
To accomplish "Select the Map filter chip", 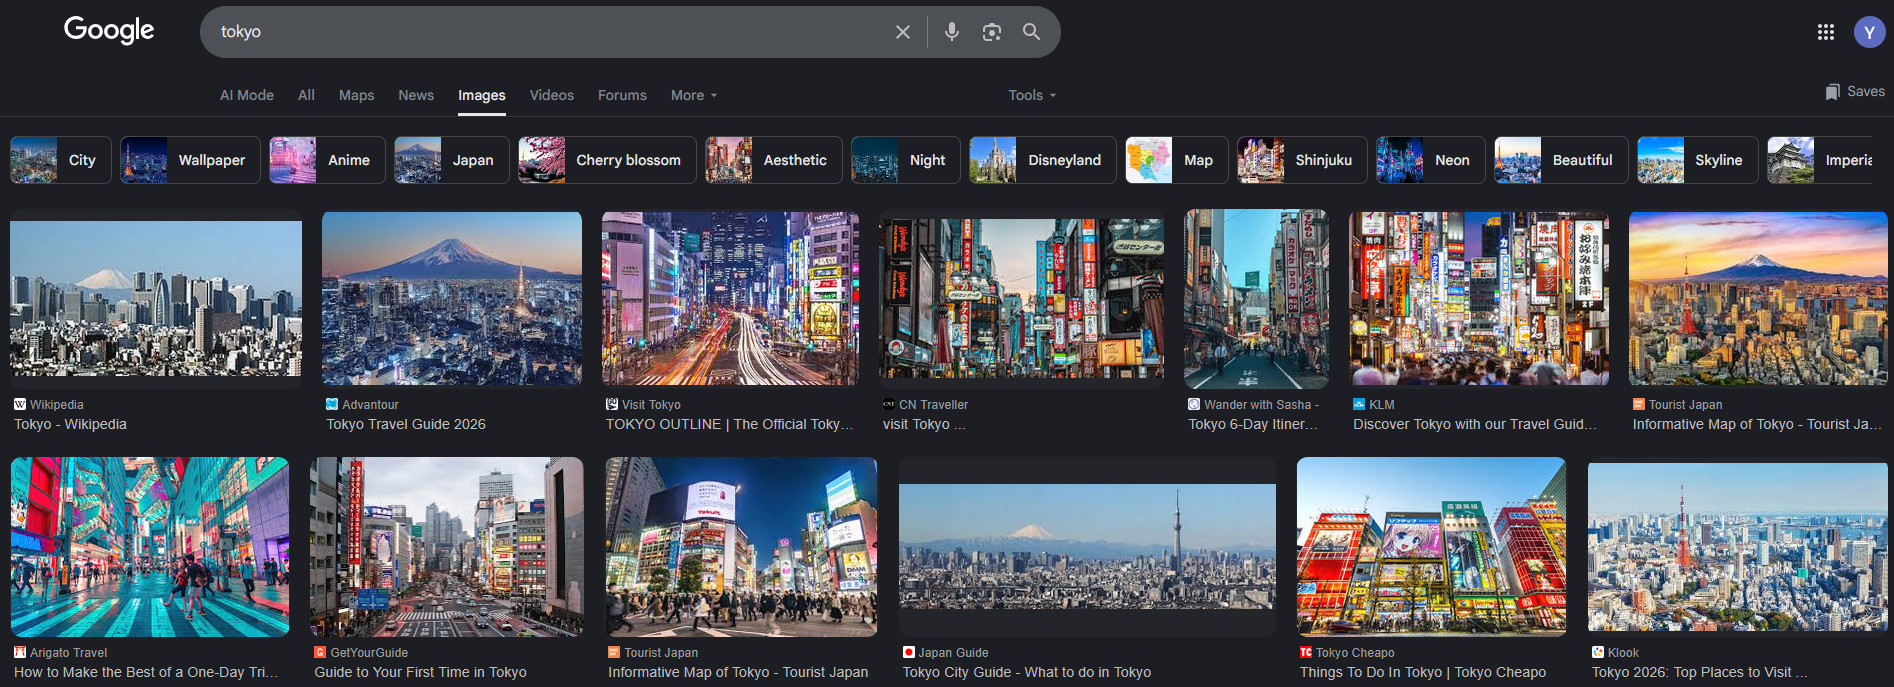I will [x=1177, y=160].
